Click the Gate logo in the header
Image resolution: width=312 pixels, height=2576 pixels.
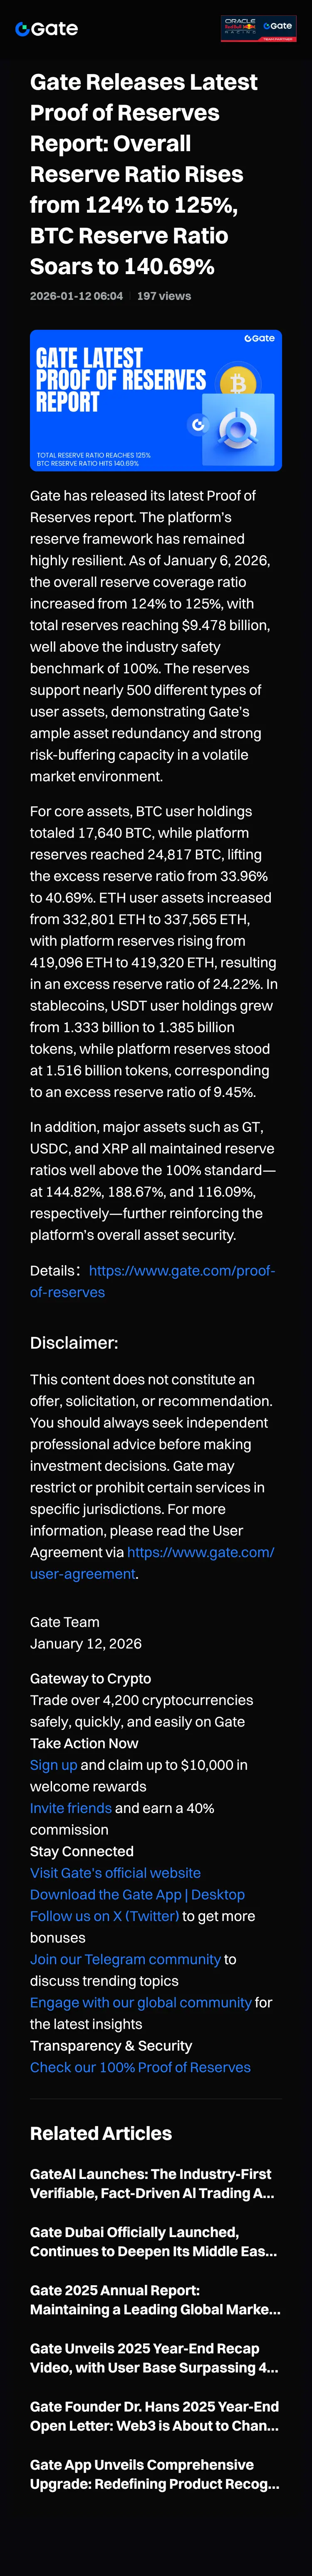pos(47,29)
